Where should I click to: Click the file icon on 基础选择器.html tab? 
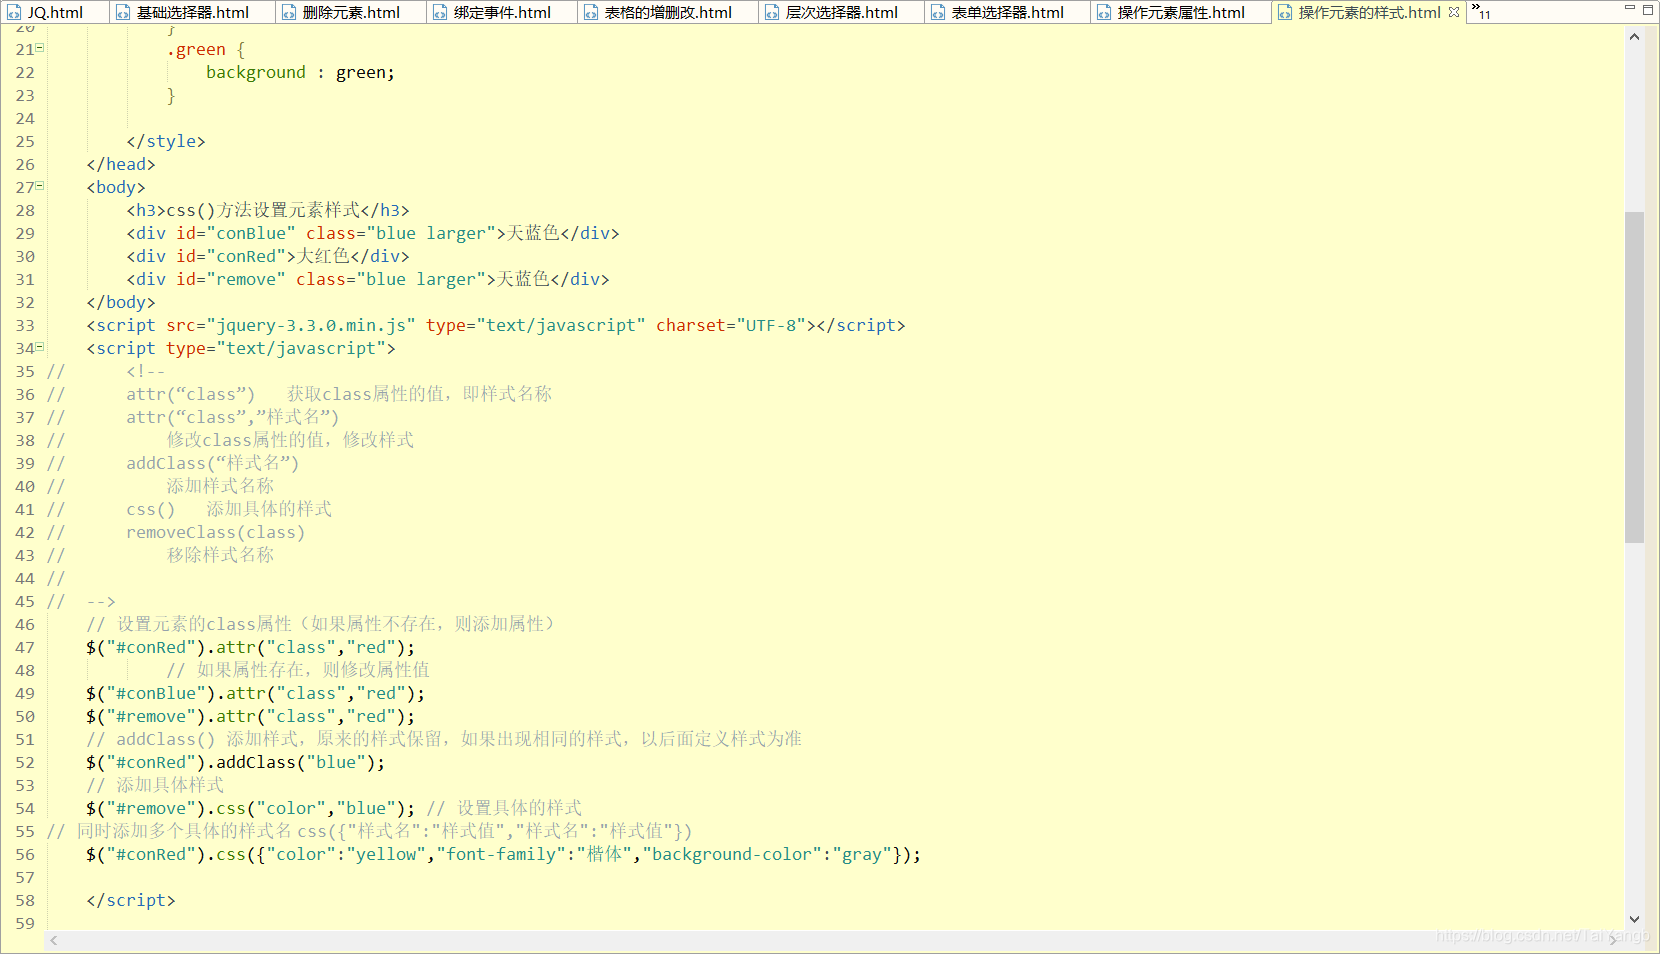pyautogui.click(x=123, y=13)
